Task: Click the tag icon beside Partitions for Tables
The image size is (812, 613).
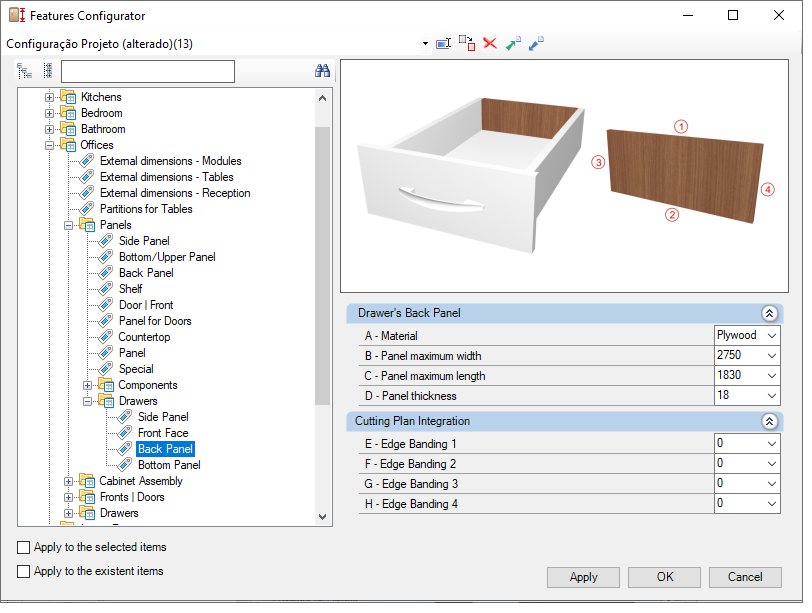Action: [86, 209]
